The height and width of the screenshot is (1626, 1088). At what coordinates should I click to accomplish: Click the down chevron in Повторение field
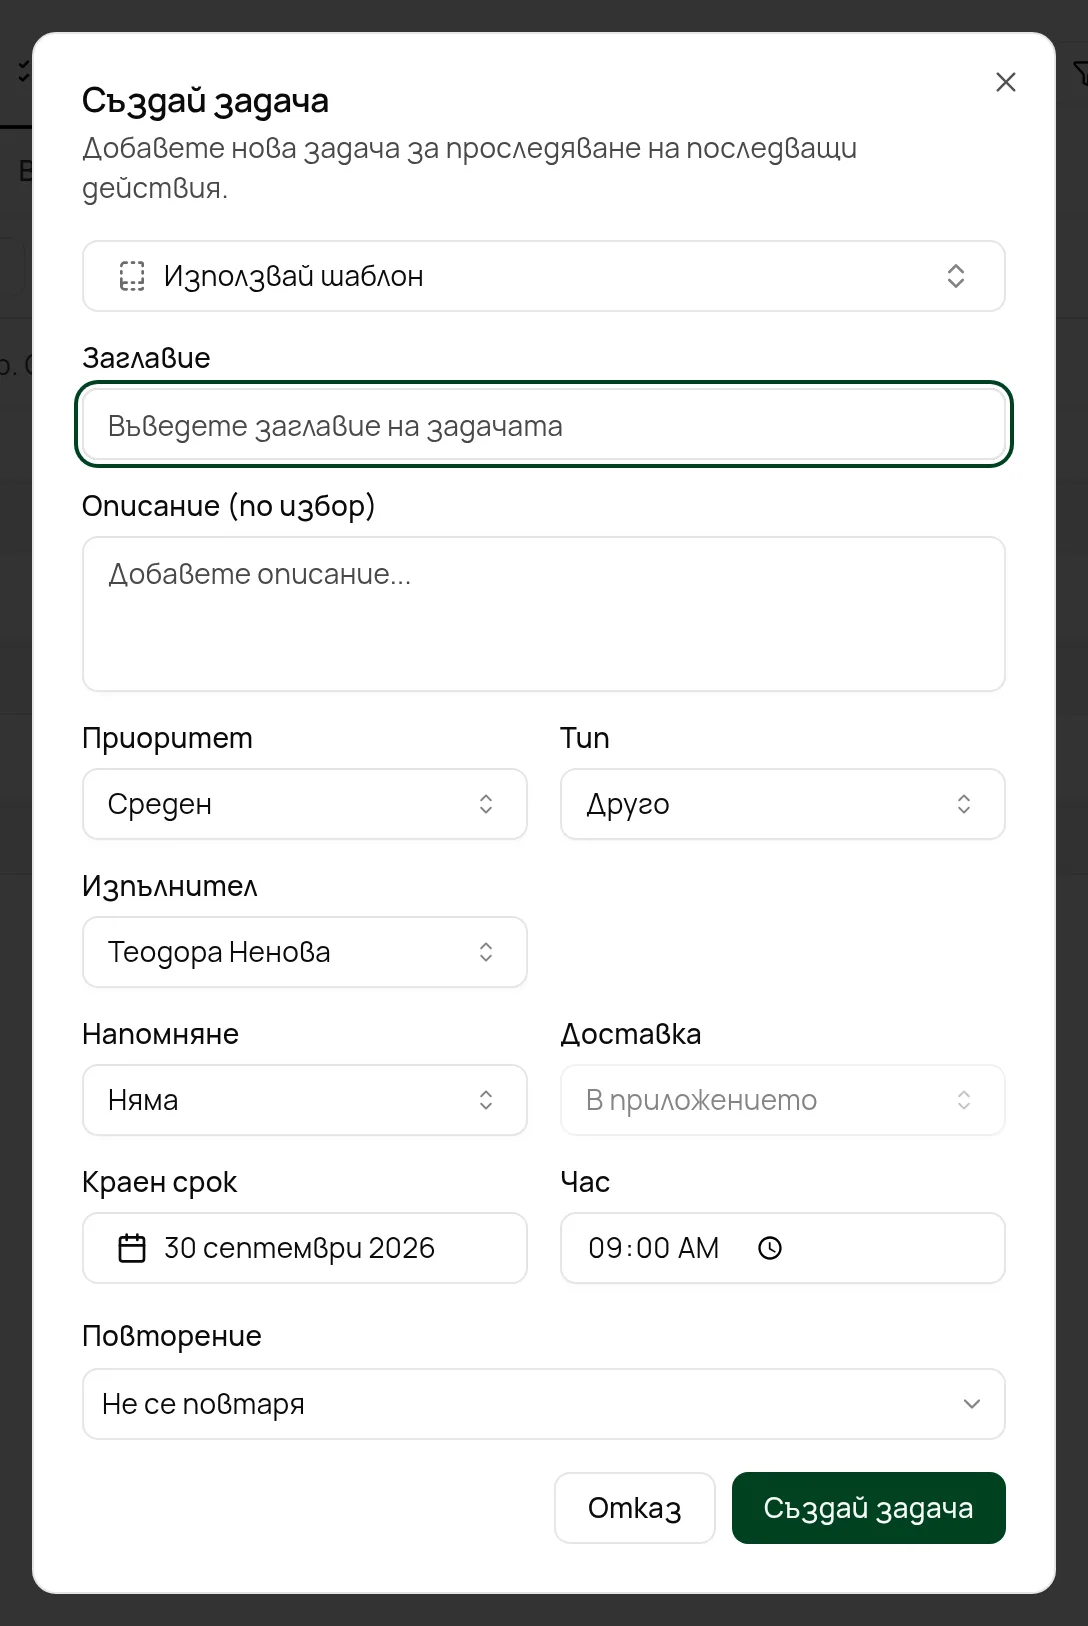pos(972,1404)
